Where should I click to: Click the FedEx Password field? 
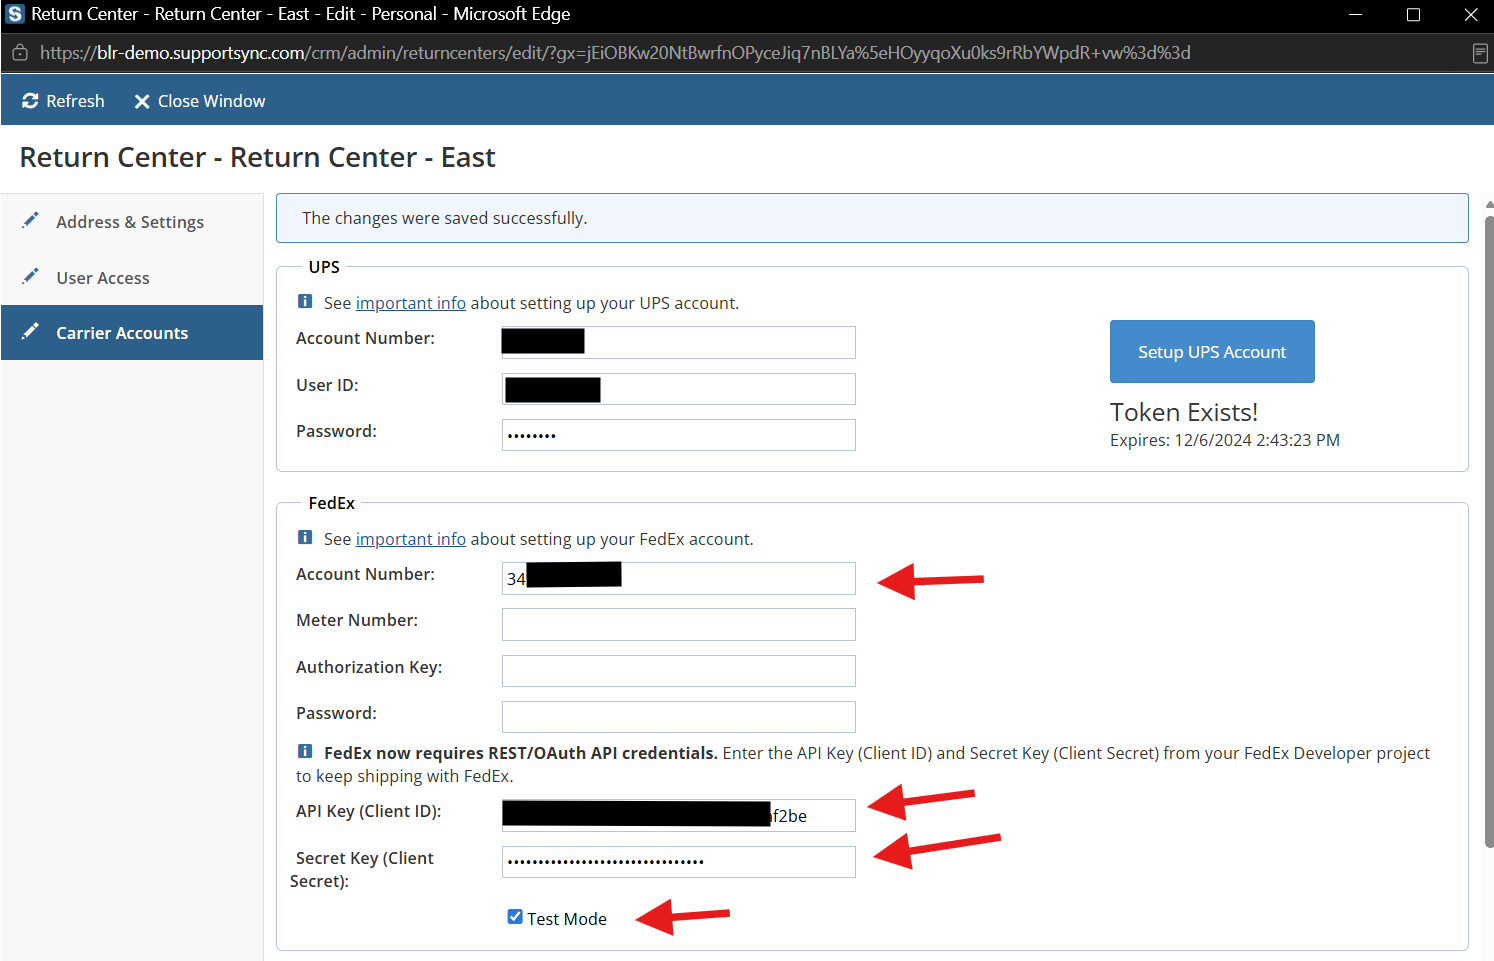[679, 717]
